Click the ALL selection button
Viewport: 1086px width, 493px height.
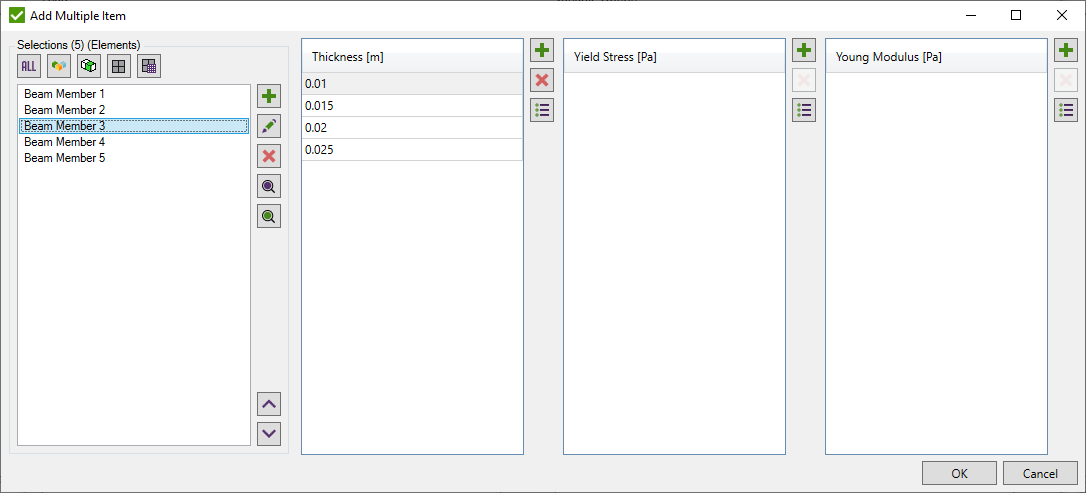click(x=29, y=66)
